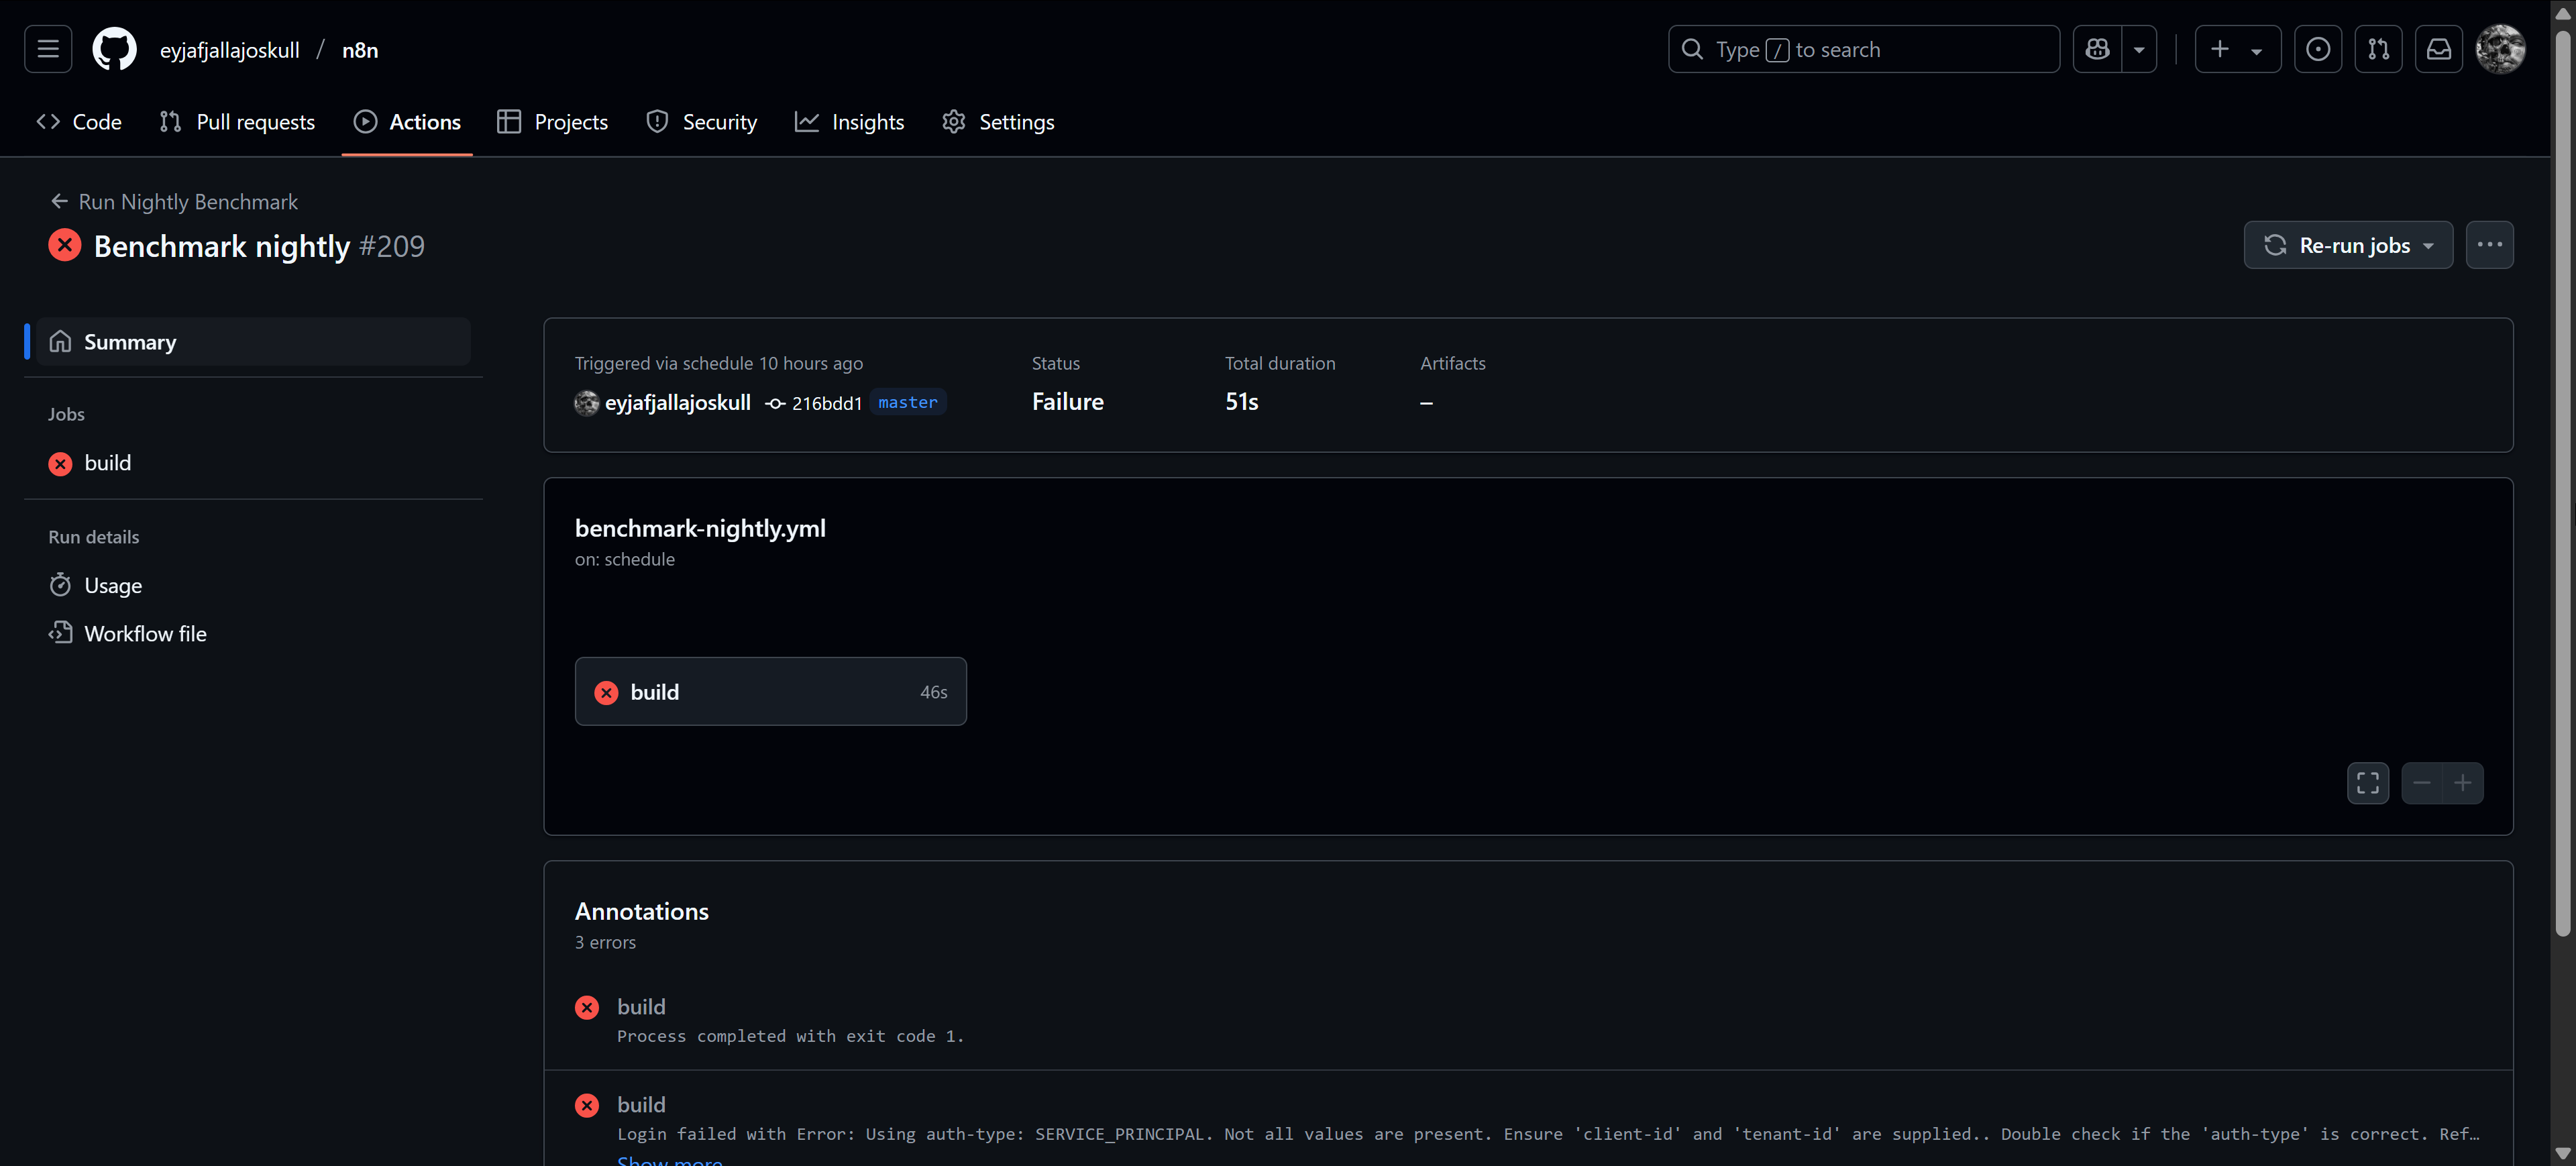Open eyjafjallajoskull user link in trigger info
Screen dimensions: 2576x1166
point(677,403)
